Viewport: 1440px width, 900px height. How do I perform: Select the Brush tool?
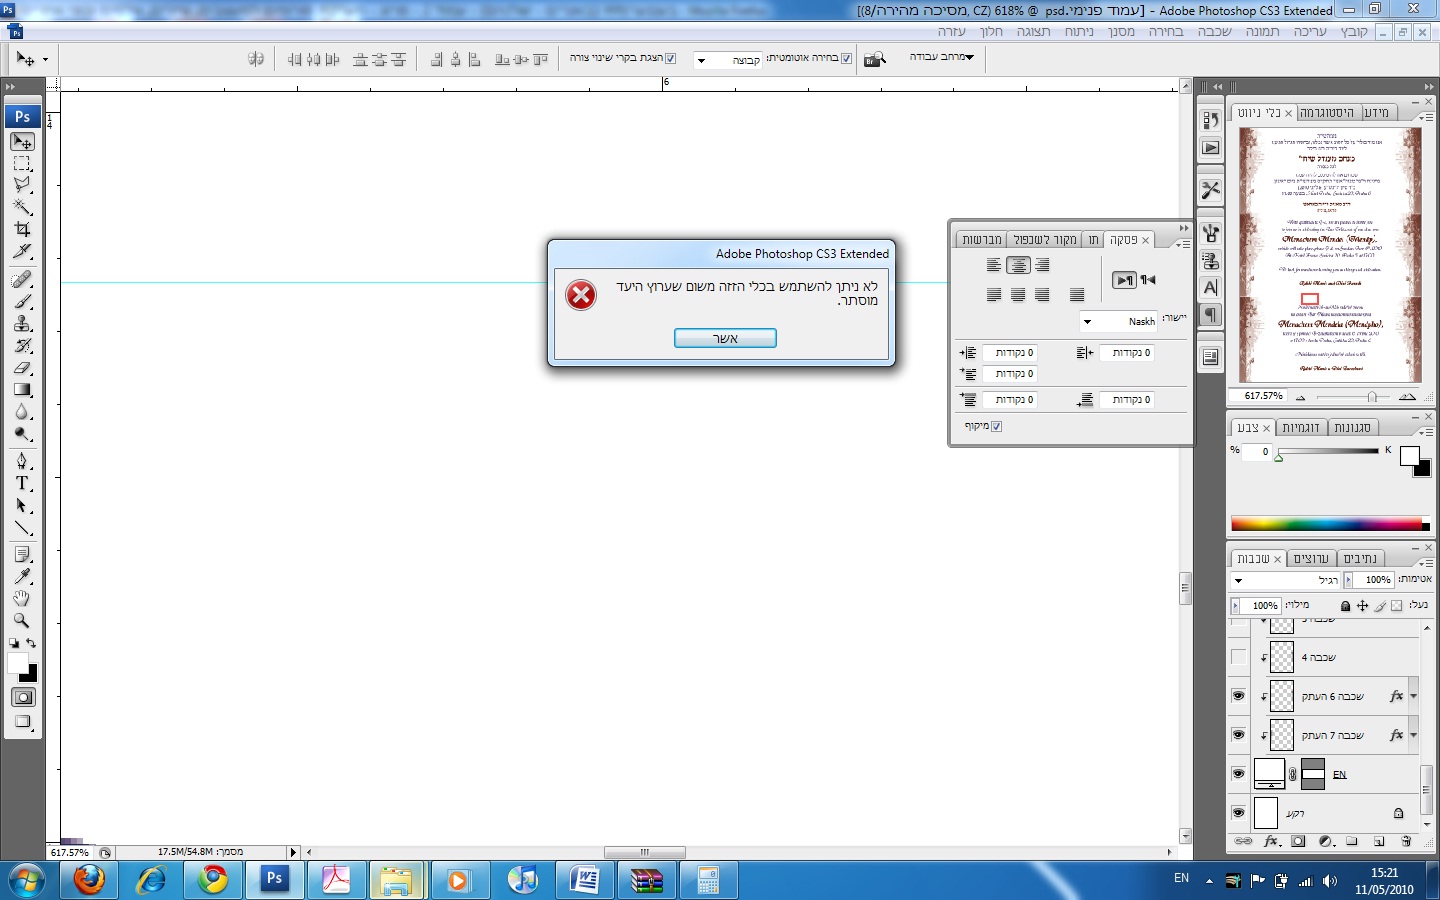22,301
